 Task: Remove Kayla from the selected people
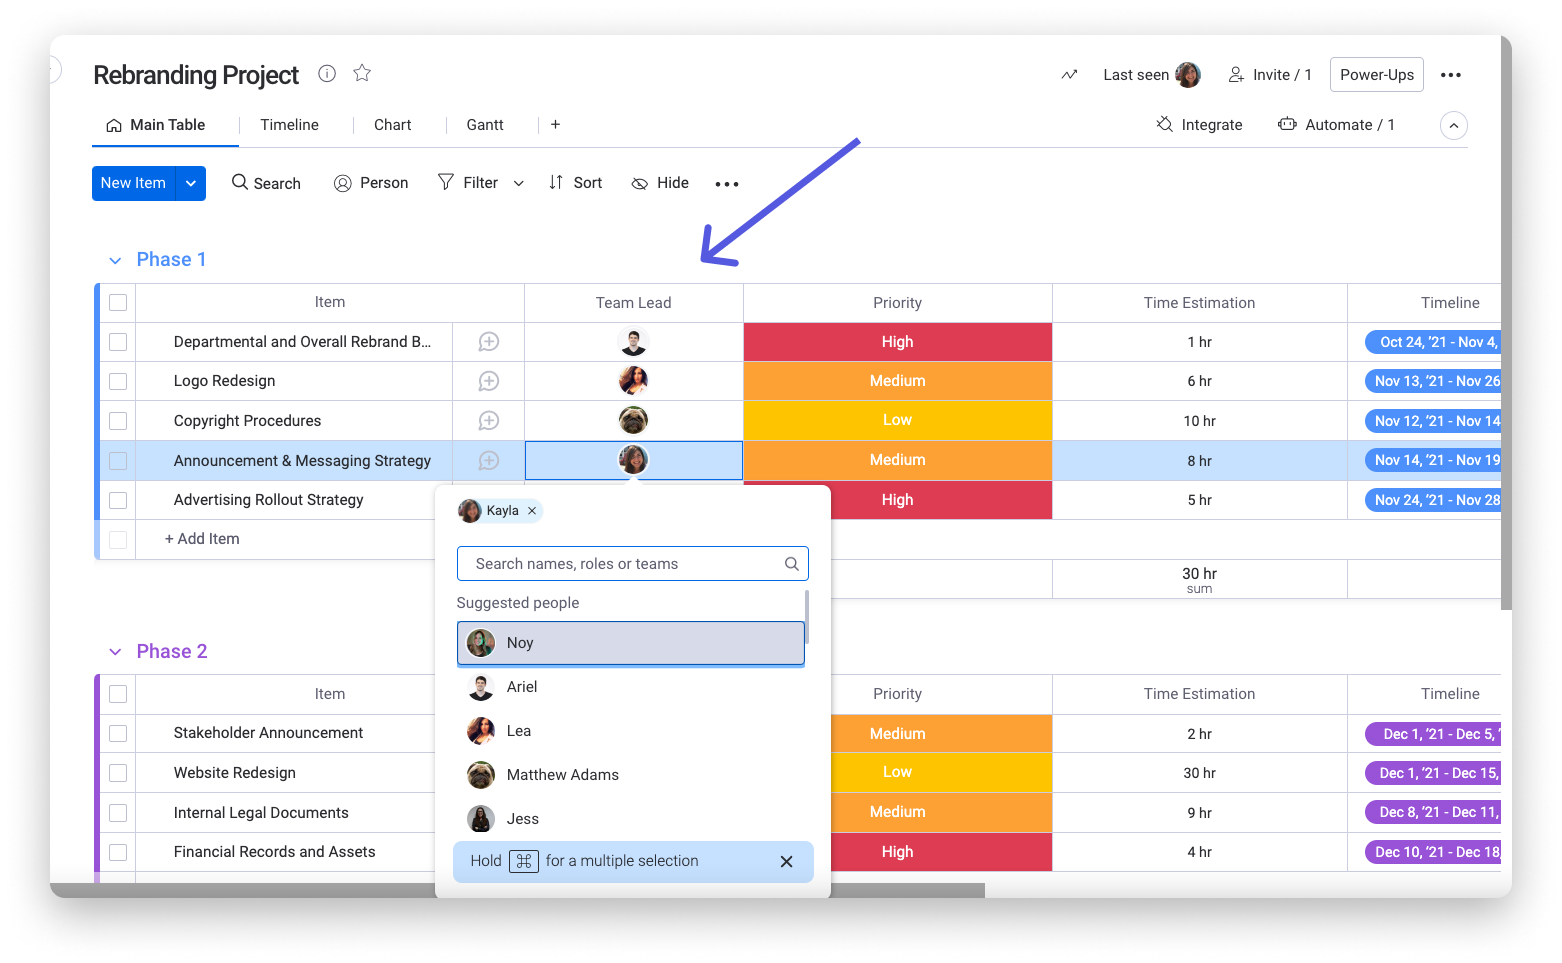pos(532,511)
